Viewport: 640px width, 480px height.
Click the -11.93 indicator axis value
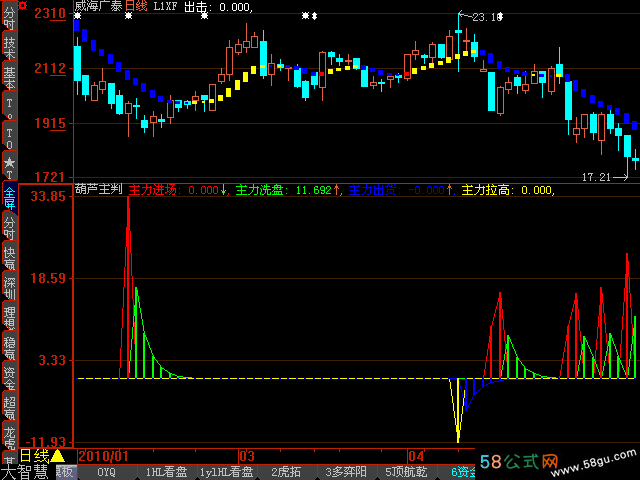[x=46, y=442]
